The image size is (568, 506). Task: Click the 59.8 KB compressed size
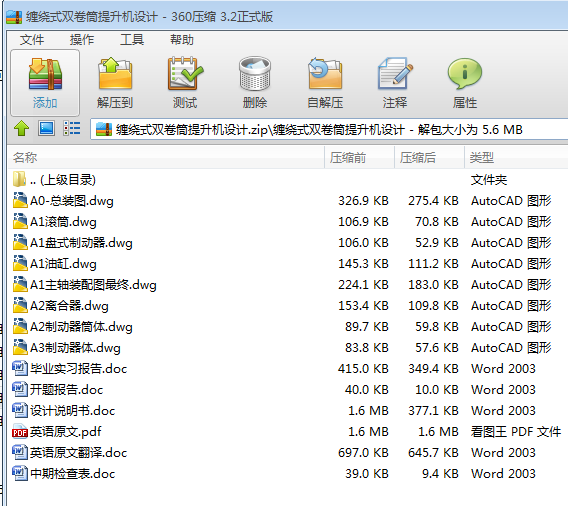[x=437, y=327]
